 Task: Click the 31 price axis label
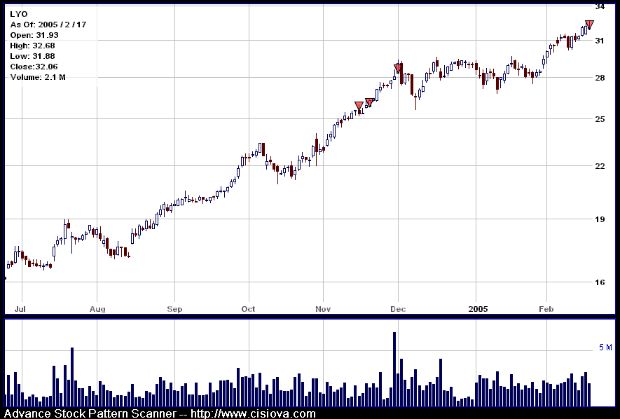tap(600, 41)
